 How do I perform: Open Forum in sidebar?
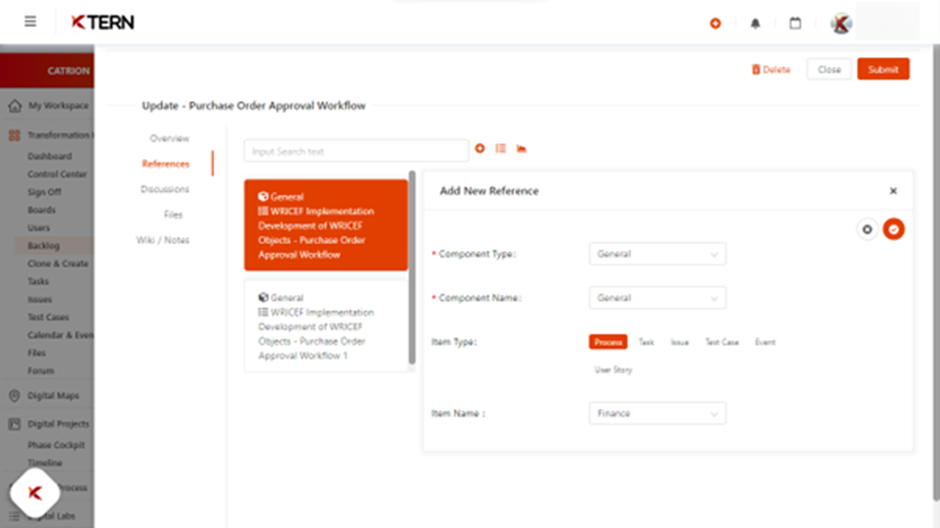point(41,371)
